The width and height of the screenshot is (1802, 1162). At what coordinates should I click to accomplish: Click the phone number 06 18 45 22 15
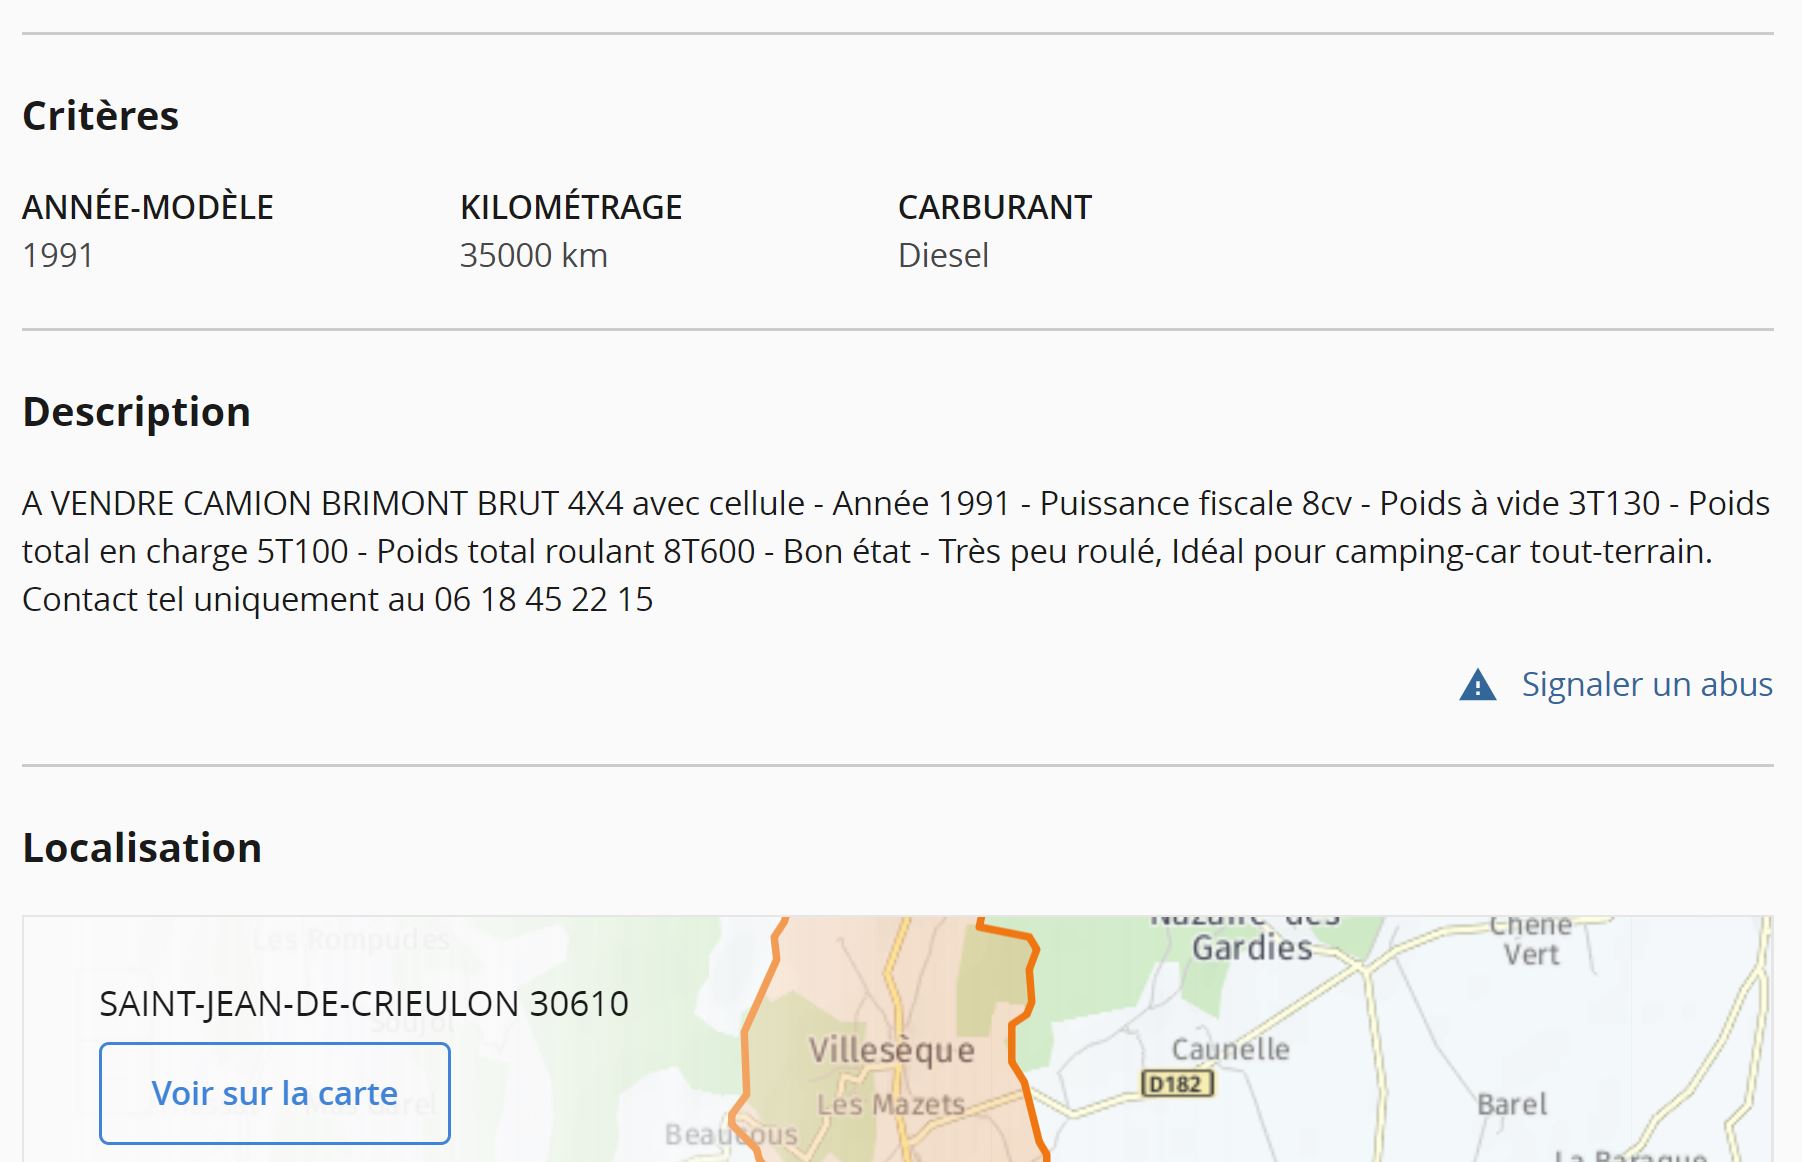pos(543,600)
